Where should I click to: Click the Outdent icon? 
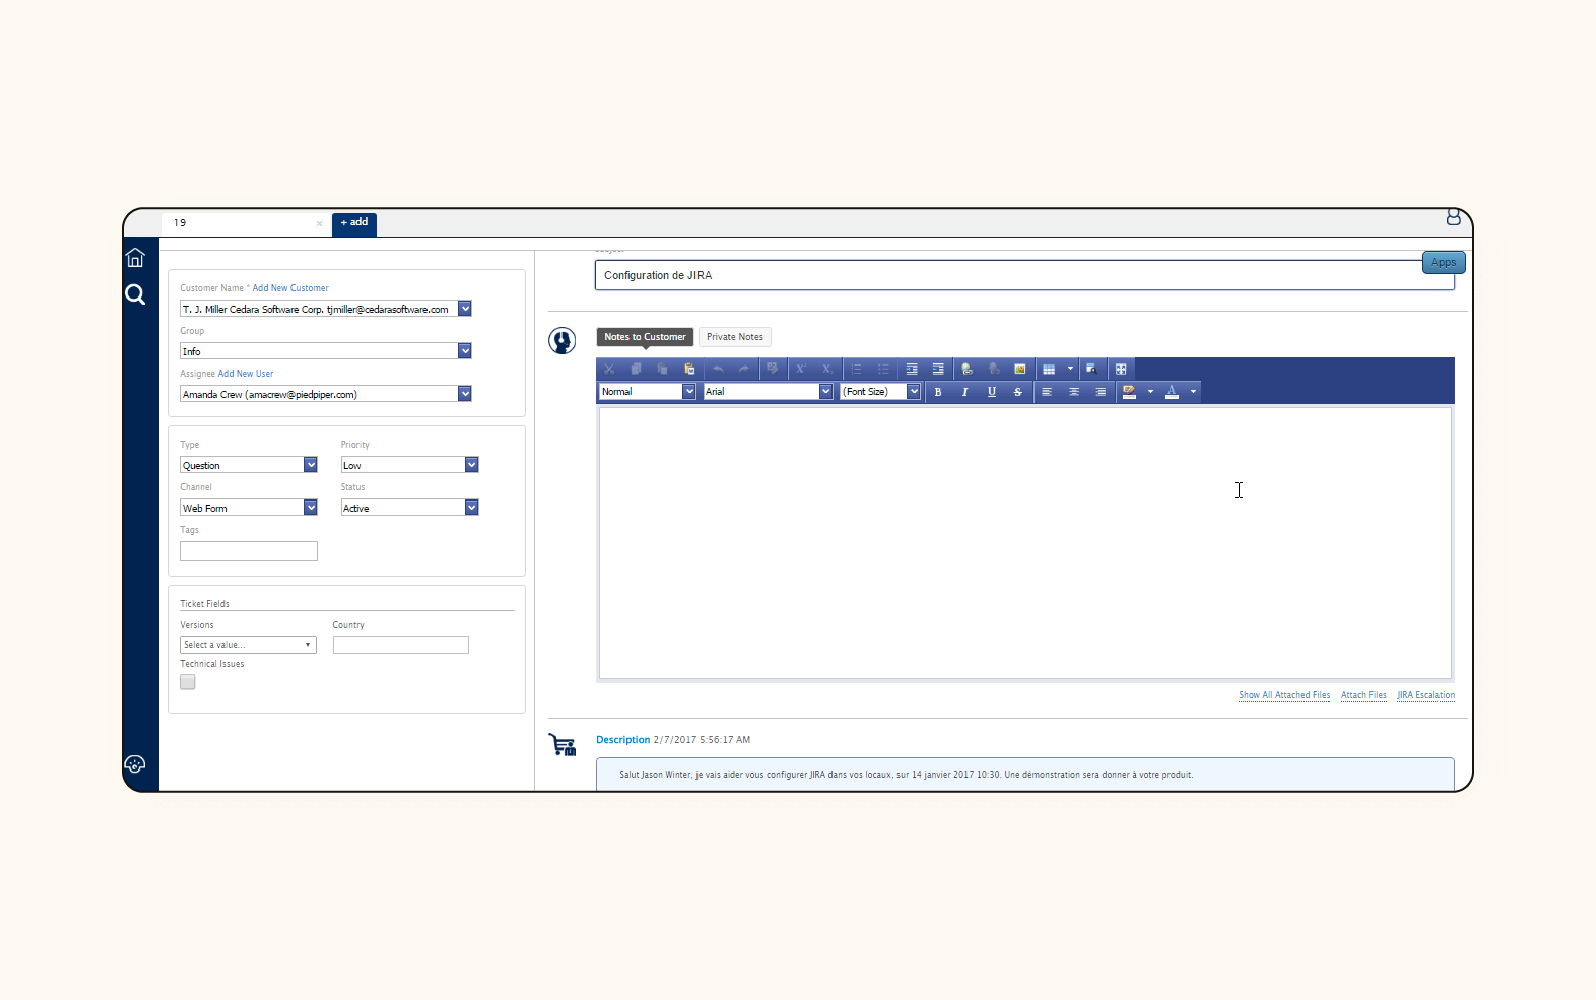coord(938,369)
